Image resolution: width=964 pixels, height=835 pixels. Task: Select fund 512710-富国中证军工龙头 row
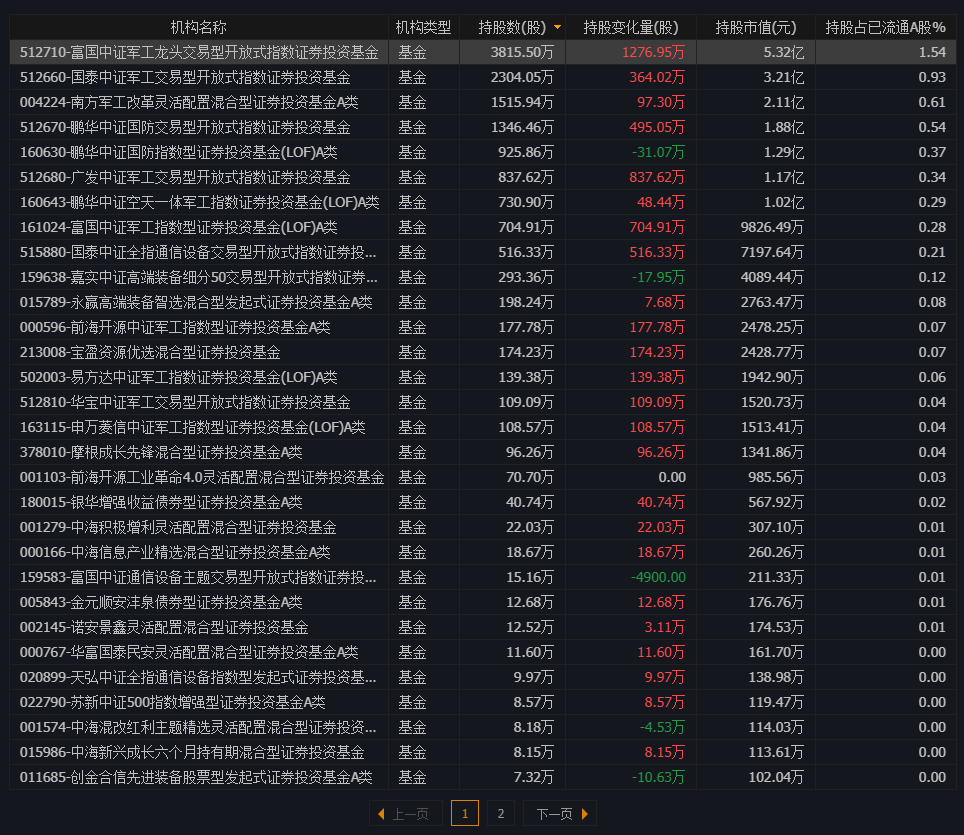coord(483,52)
